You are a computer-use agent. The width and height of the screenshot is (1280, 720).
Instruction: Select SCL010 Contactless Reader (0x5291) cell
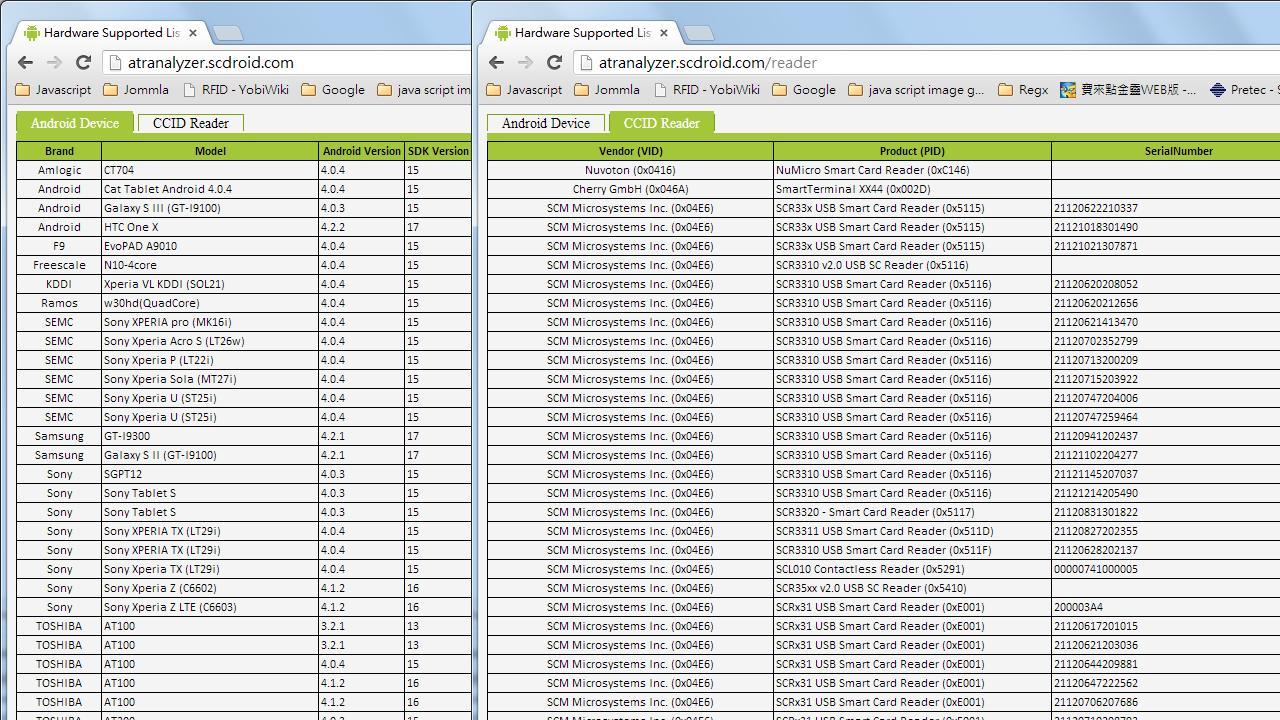click(912, 569)
